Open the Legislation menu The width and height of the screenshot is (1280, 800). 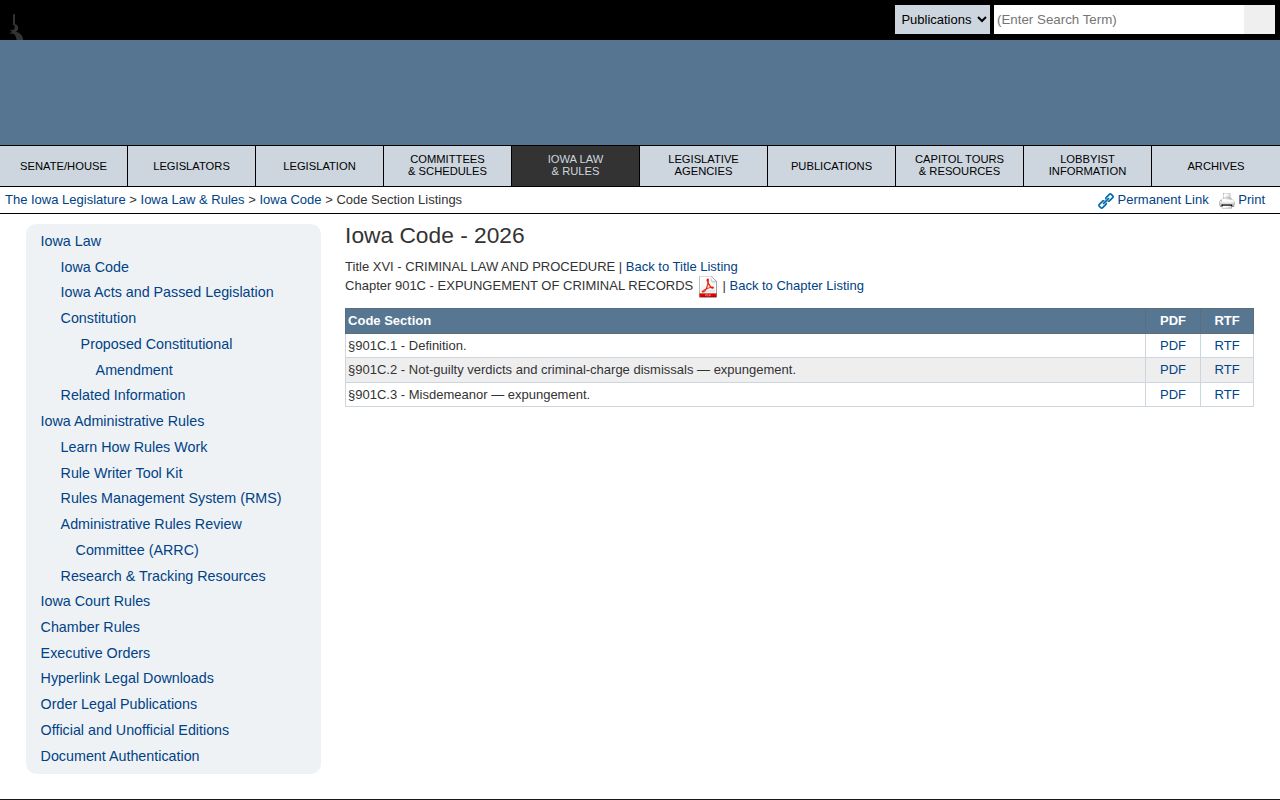coord(319,166)
